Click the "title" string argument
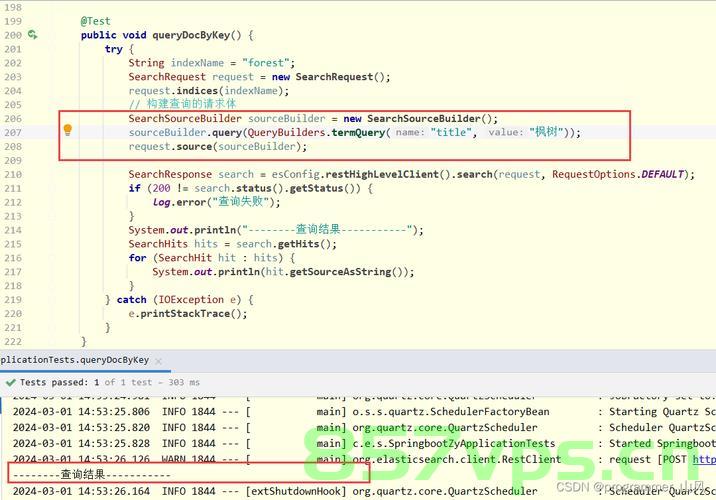 pos(451,132)
